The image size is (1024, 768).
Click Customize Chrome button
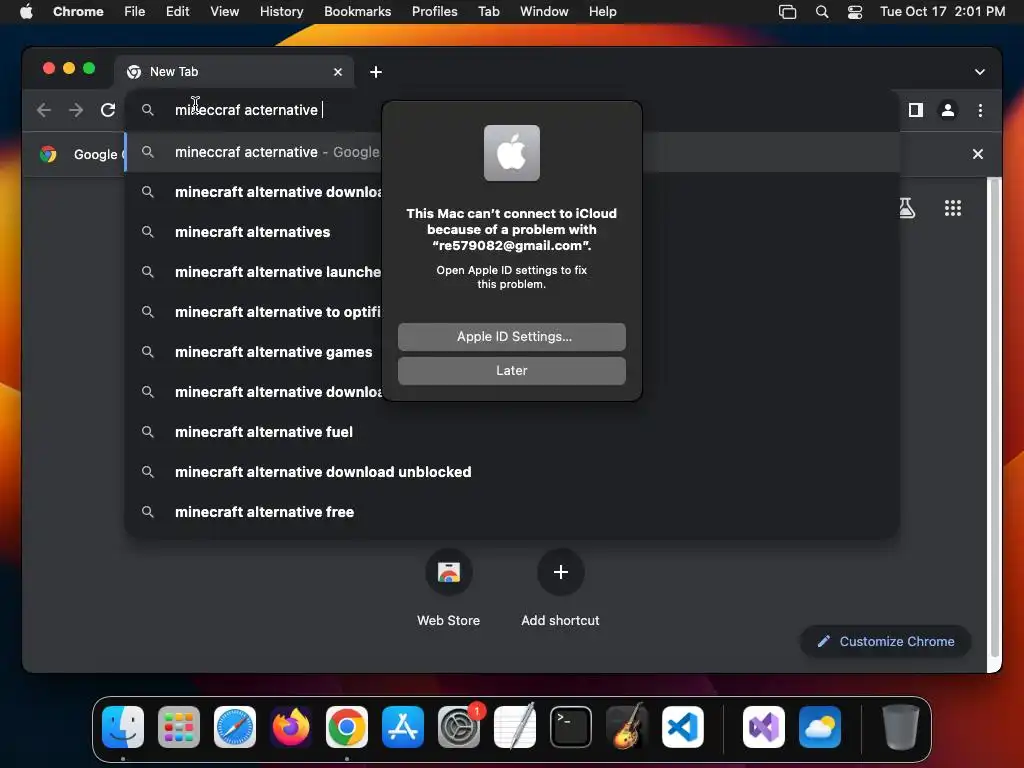pyautogui.click(x=886, y=641)
